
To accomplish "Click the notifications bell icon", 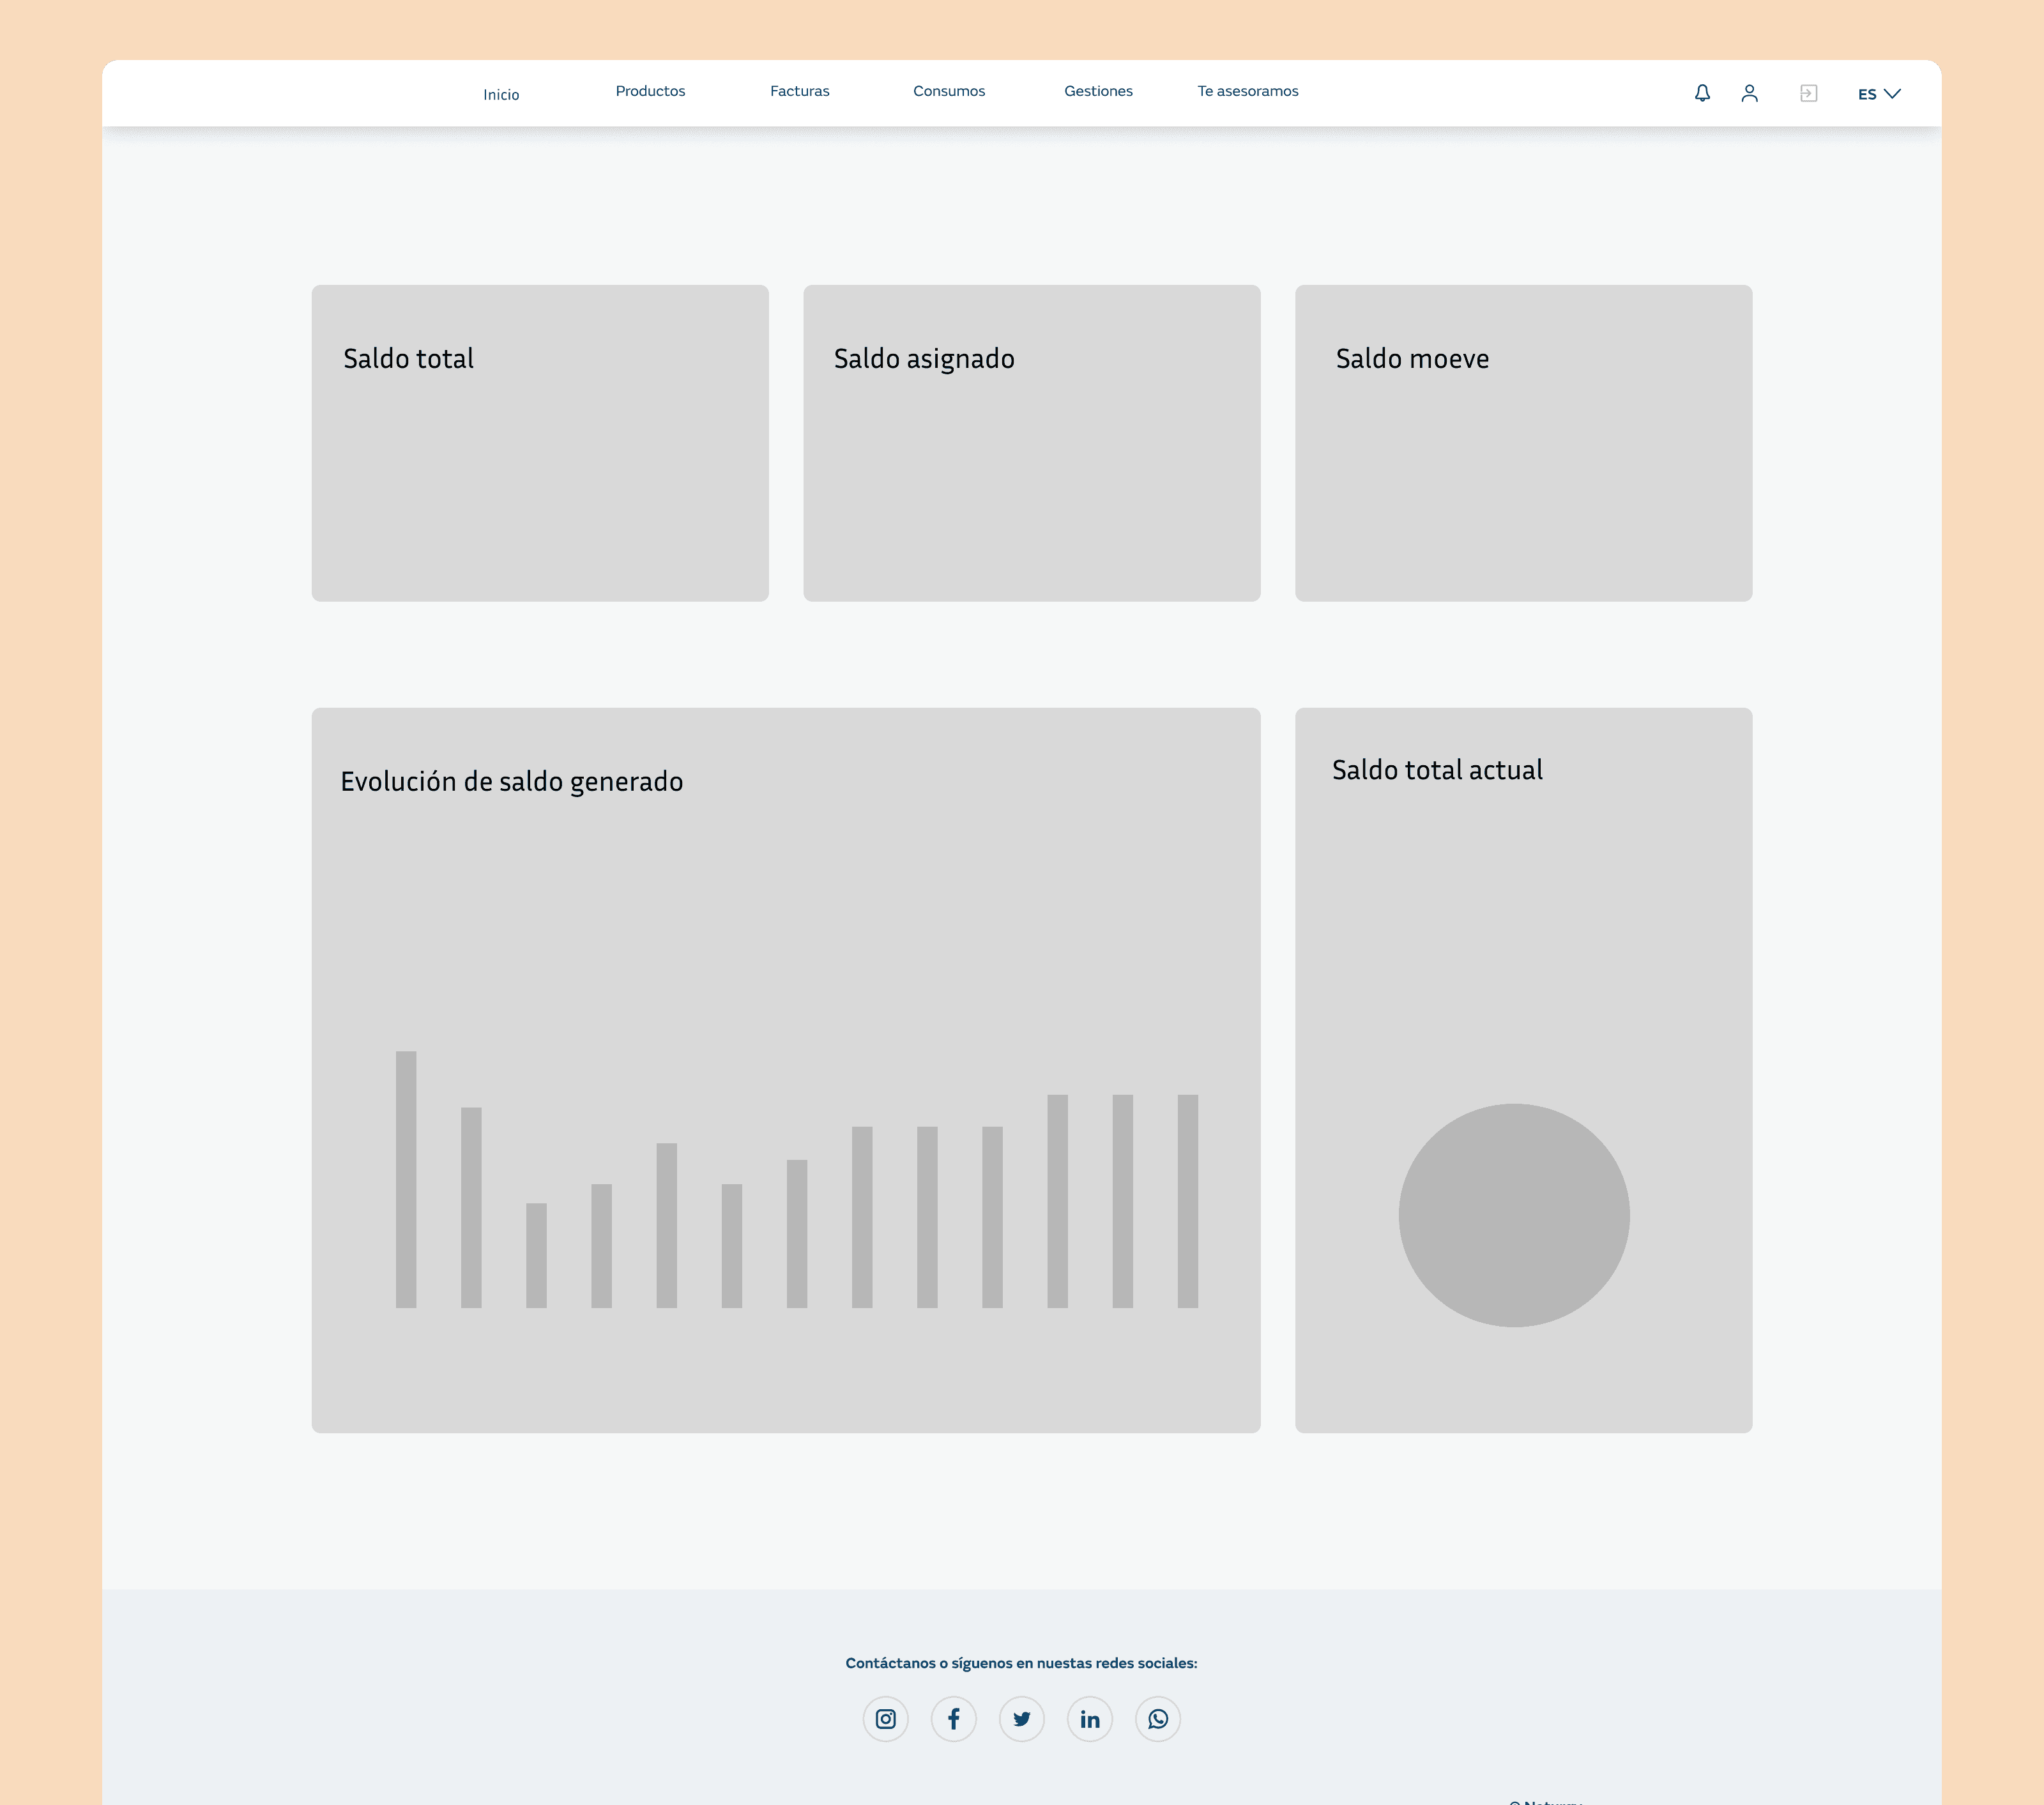I will pyautogui.click(x=1702, y=93).
